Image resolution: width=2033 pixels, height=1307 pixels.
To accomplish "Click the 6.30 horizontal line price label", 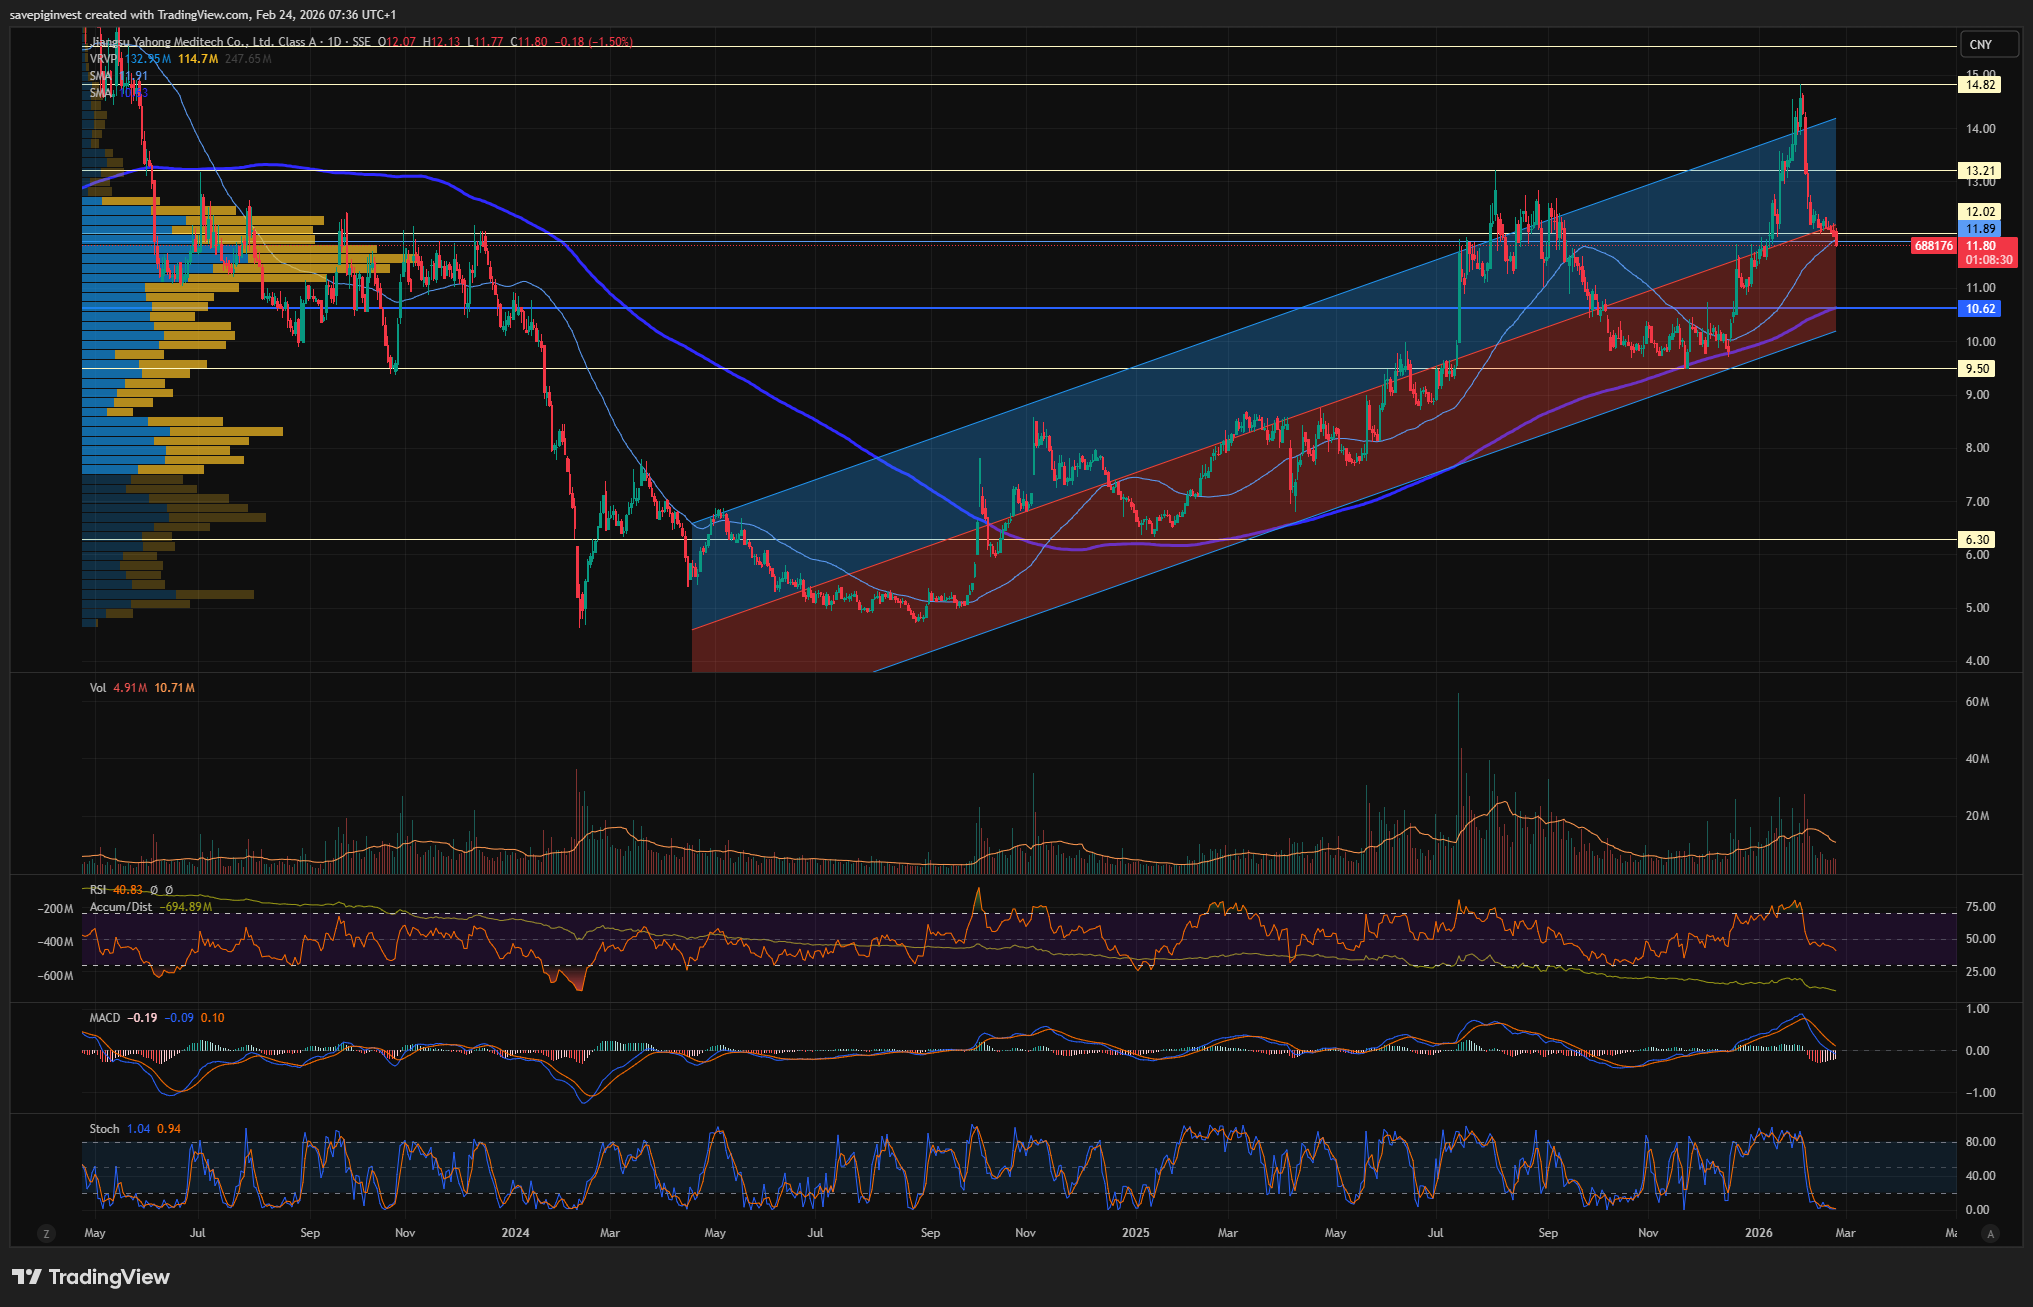I will tap(1977, 539).
